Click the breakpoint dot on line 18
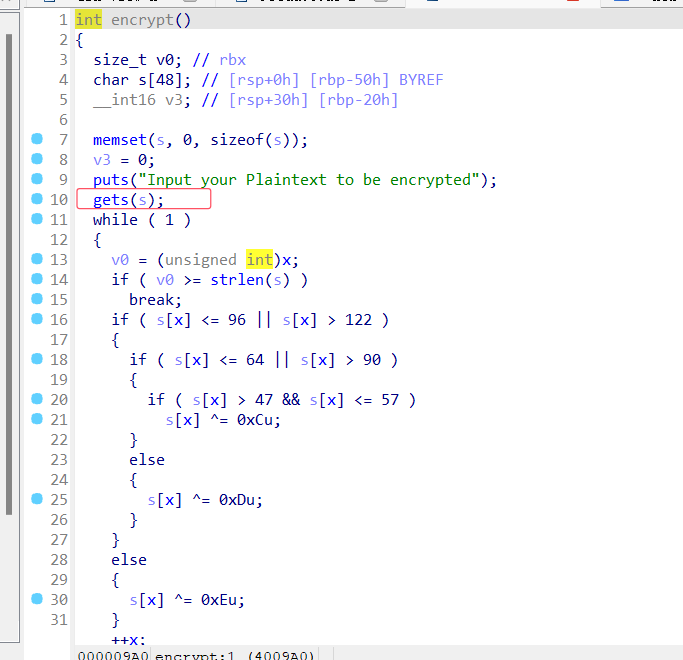This screenshot has height=660, width=683. (x=37, y=359)
